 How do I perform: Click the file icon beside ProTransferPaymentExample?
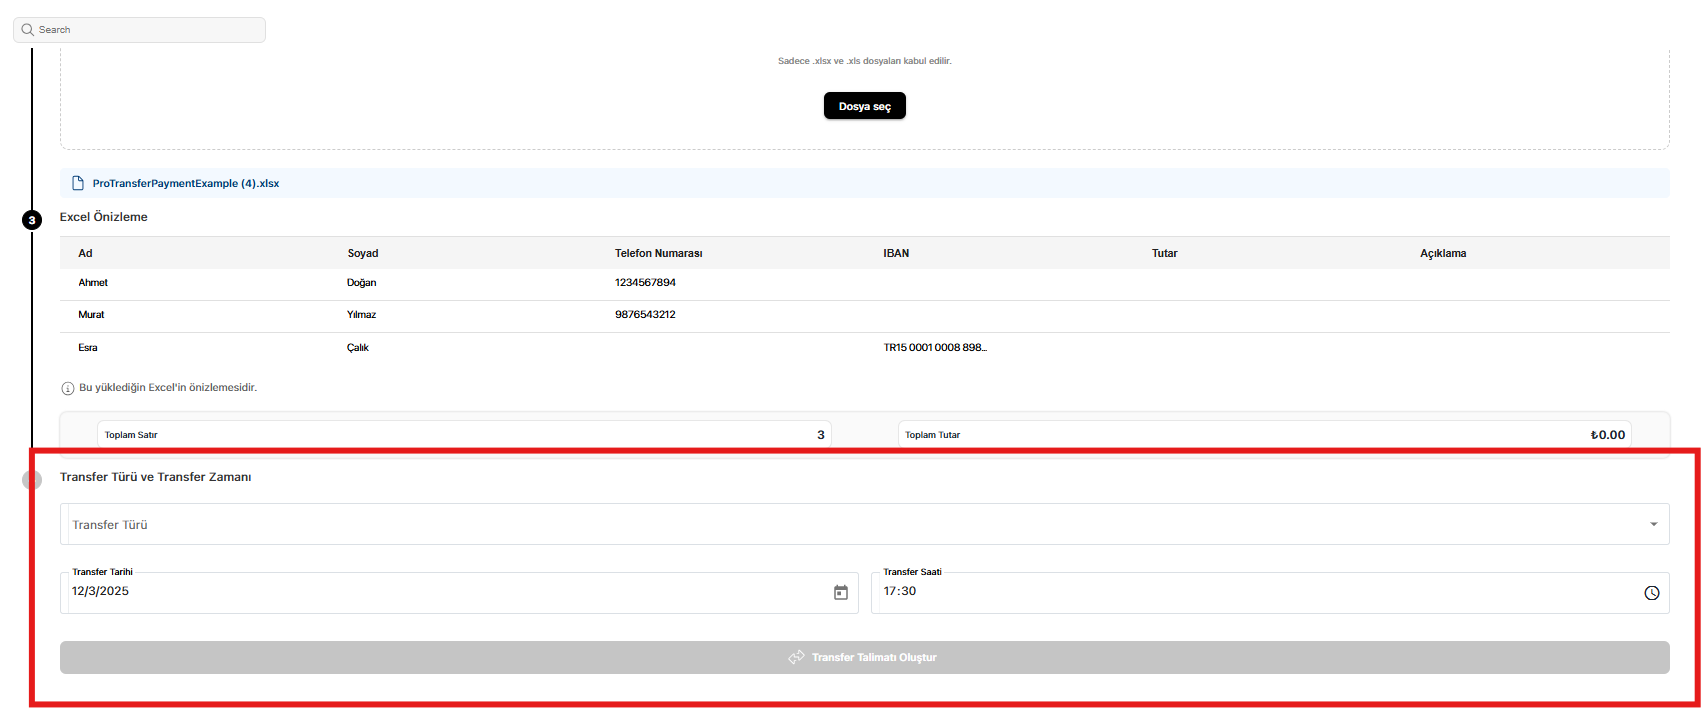click(78, 184)
